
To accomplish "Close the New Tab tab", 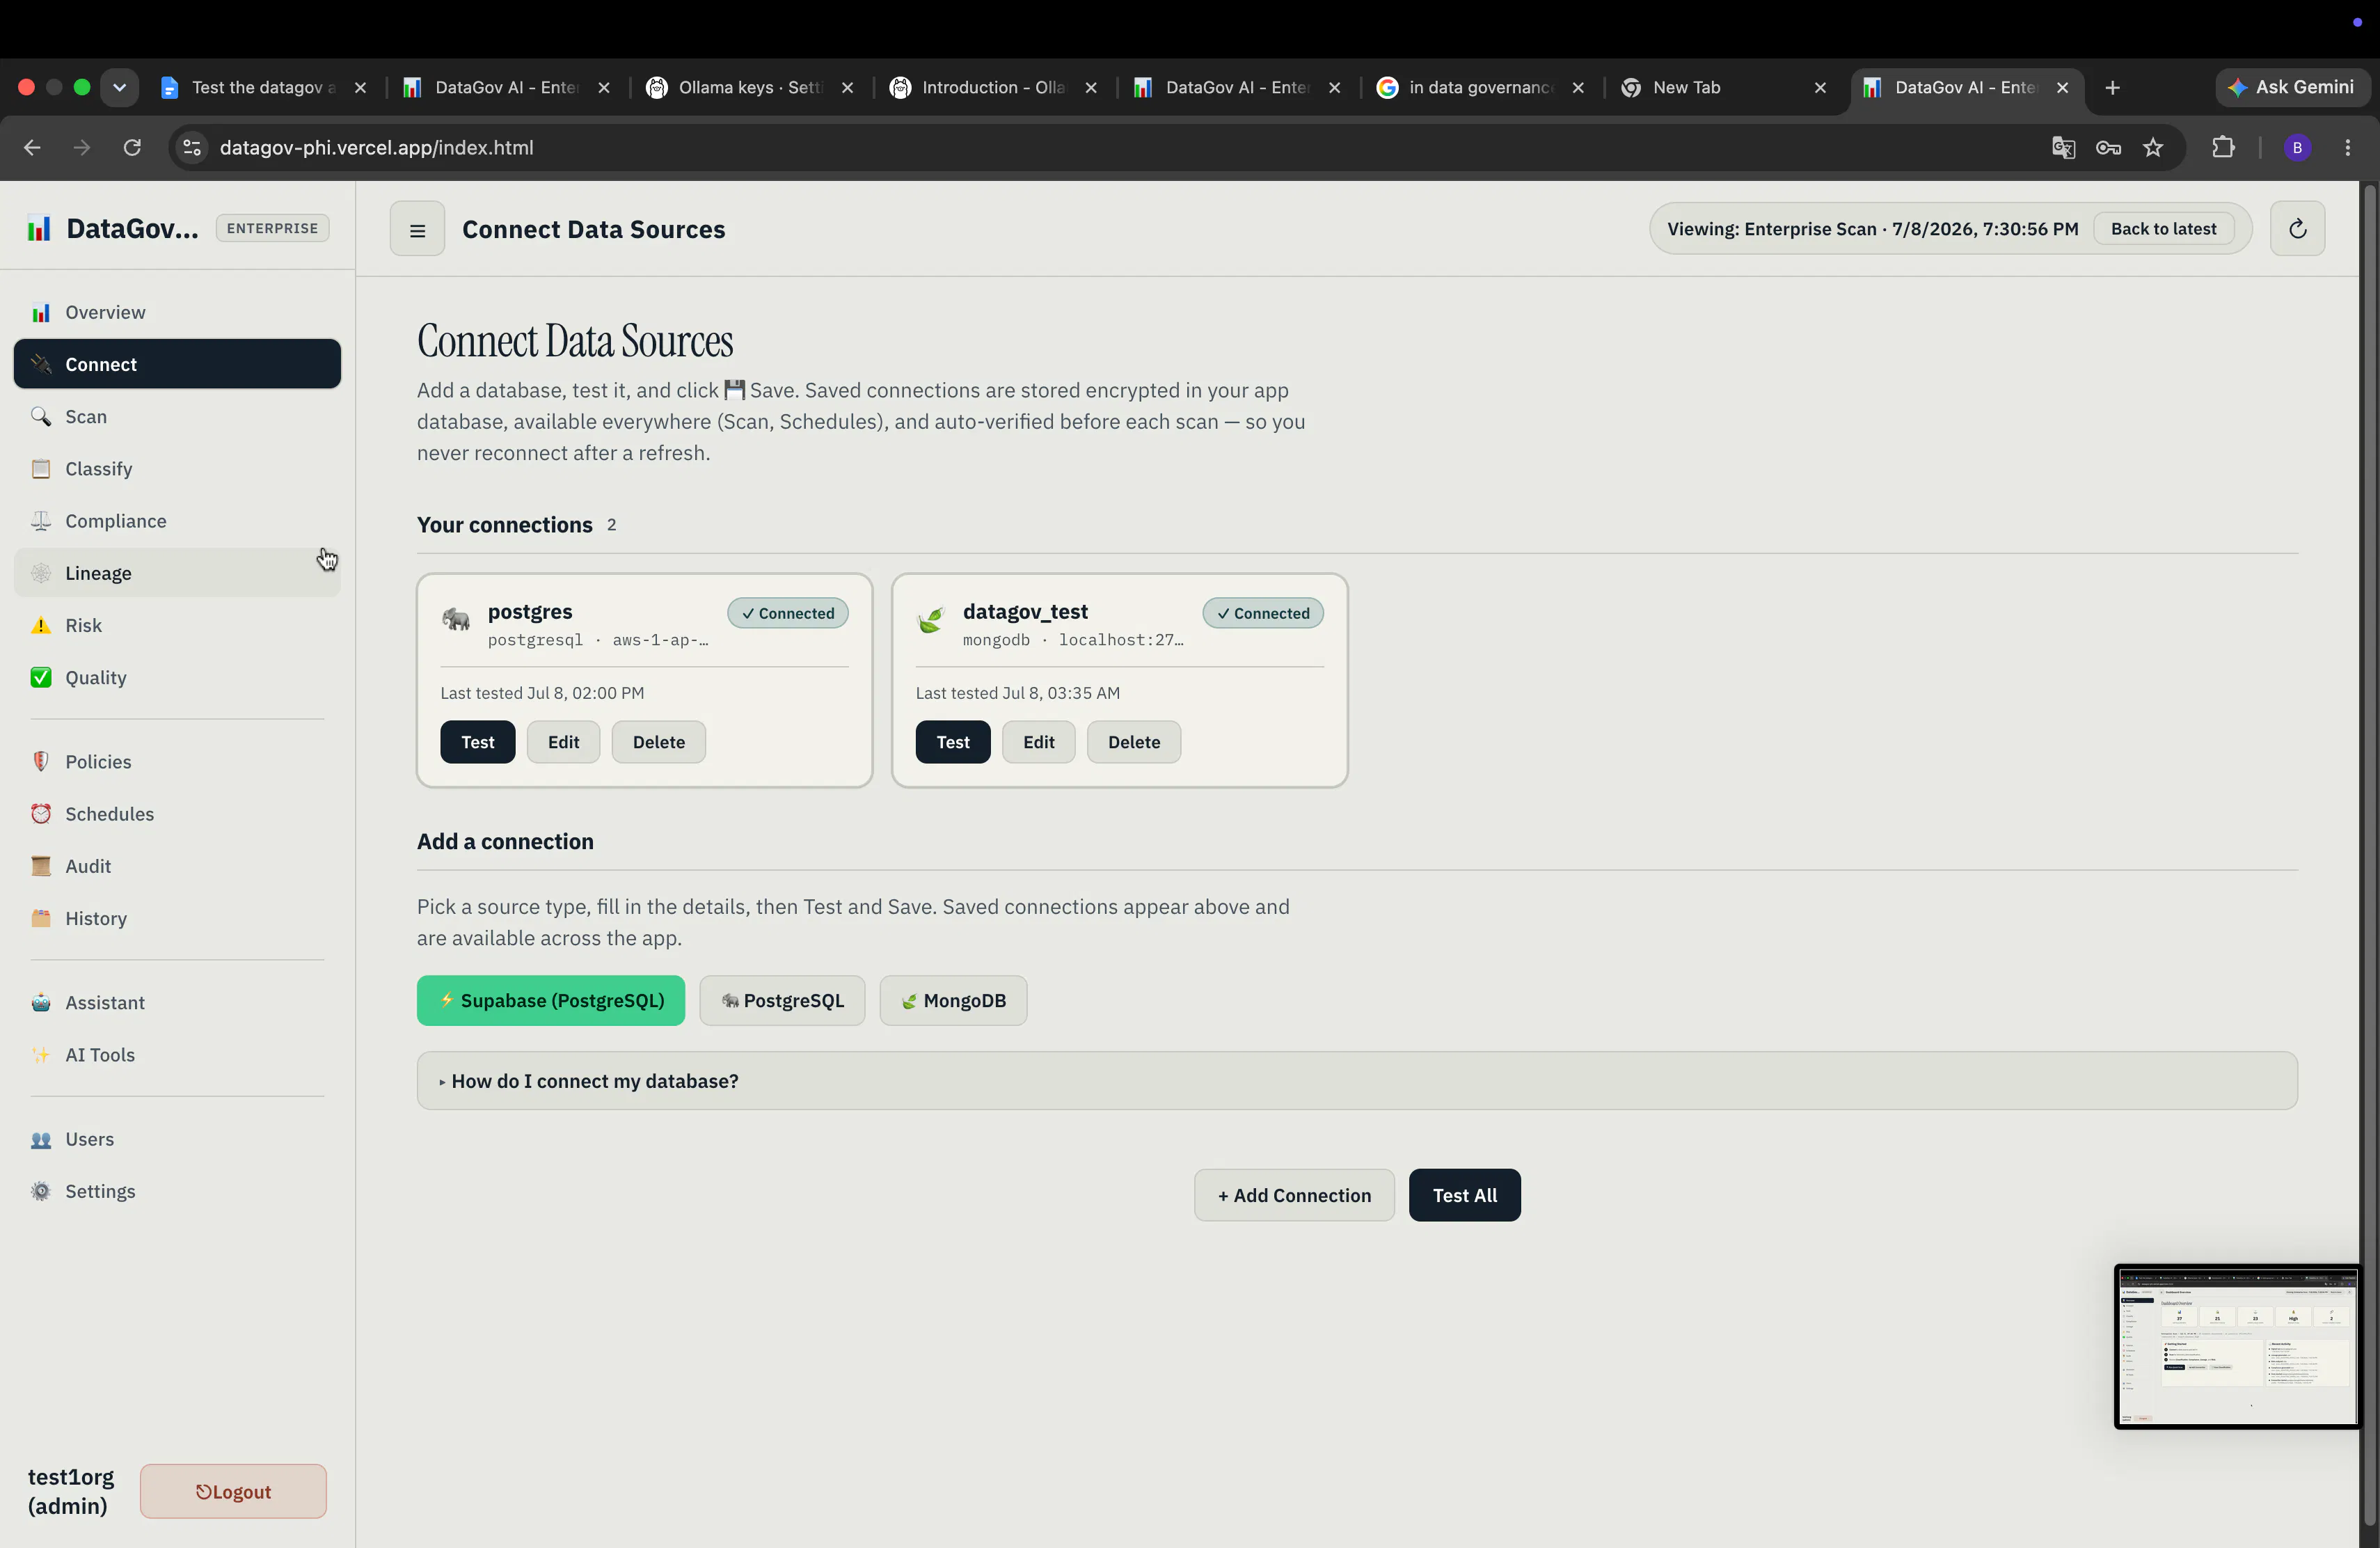I will 1820,87.
